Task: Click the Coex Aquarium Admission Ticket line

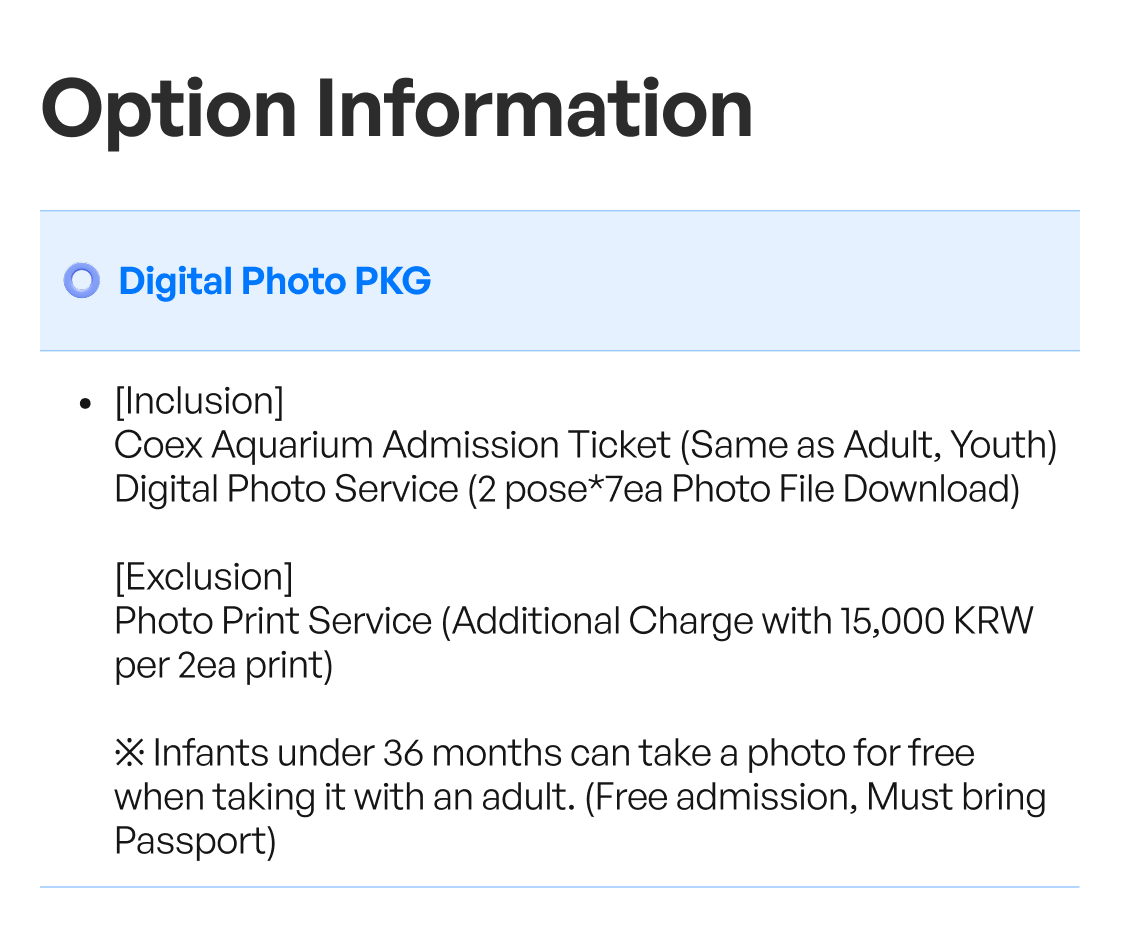Action: 585,445
